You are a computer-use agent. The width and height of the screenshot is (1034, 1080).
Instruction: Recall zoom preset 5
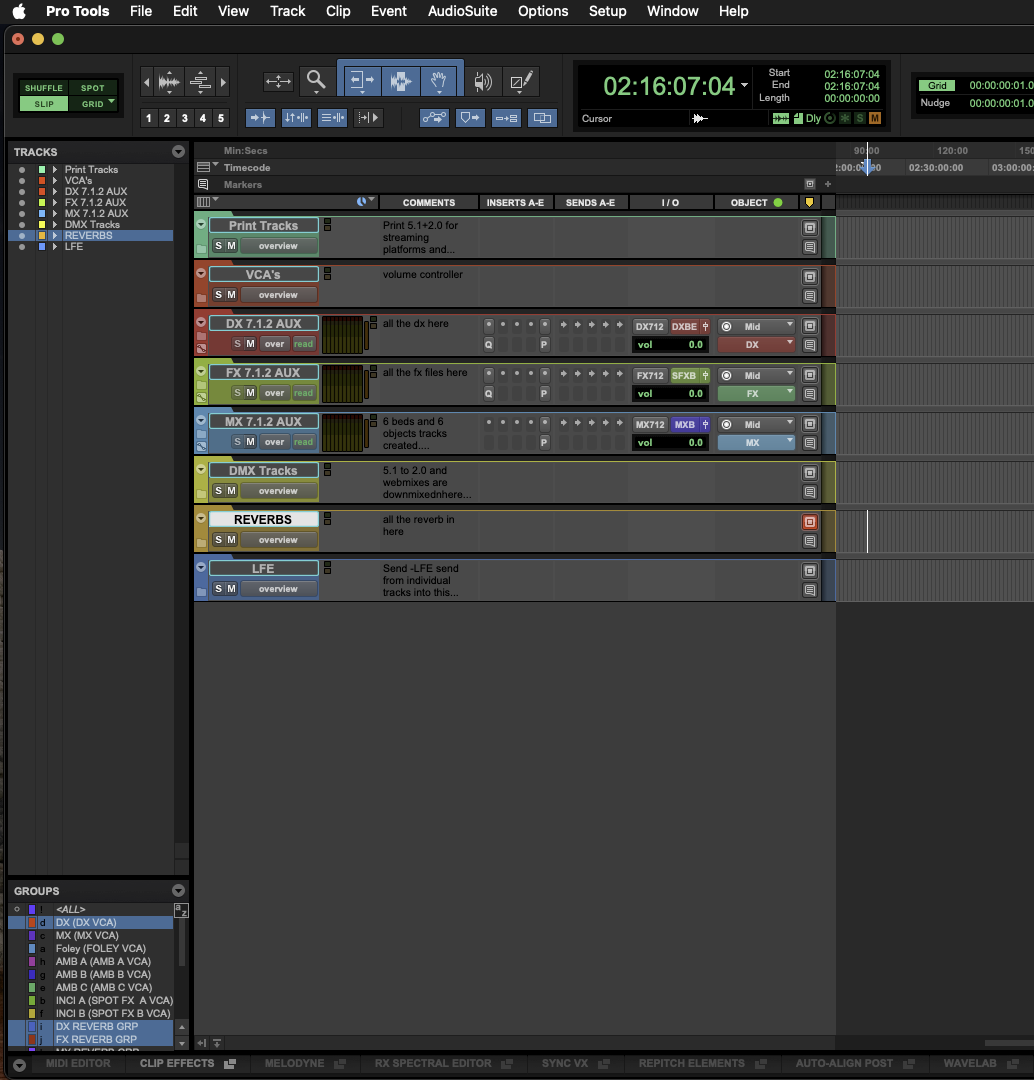coord(220,118)
